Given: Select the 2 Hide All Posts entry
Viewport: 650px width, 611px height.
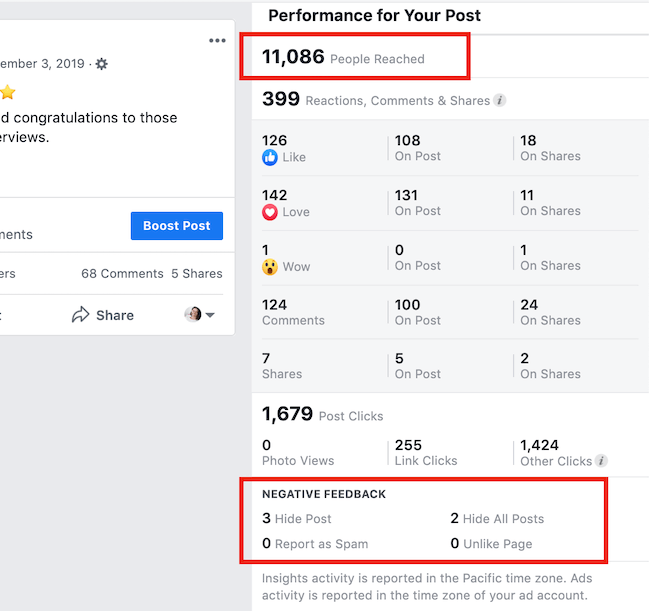Looking at the screenshot, I should [497, 519].
